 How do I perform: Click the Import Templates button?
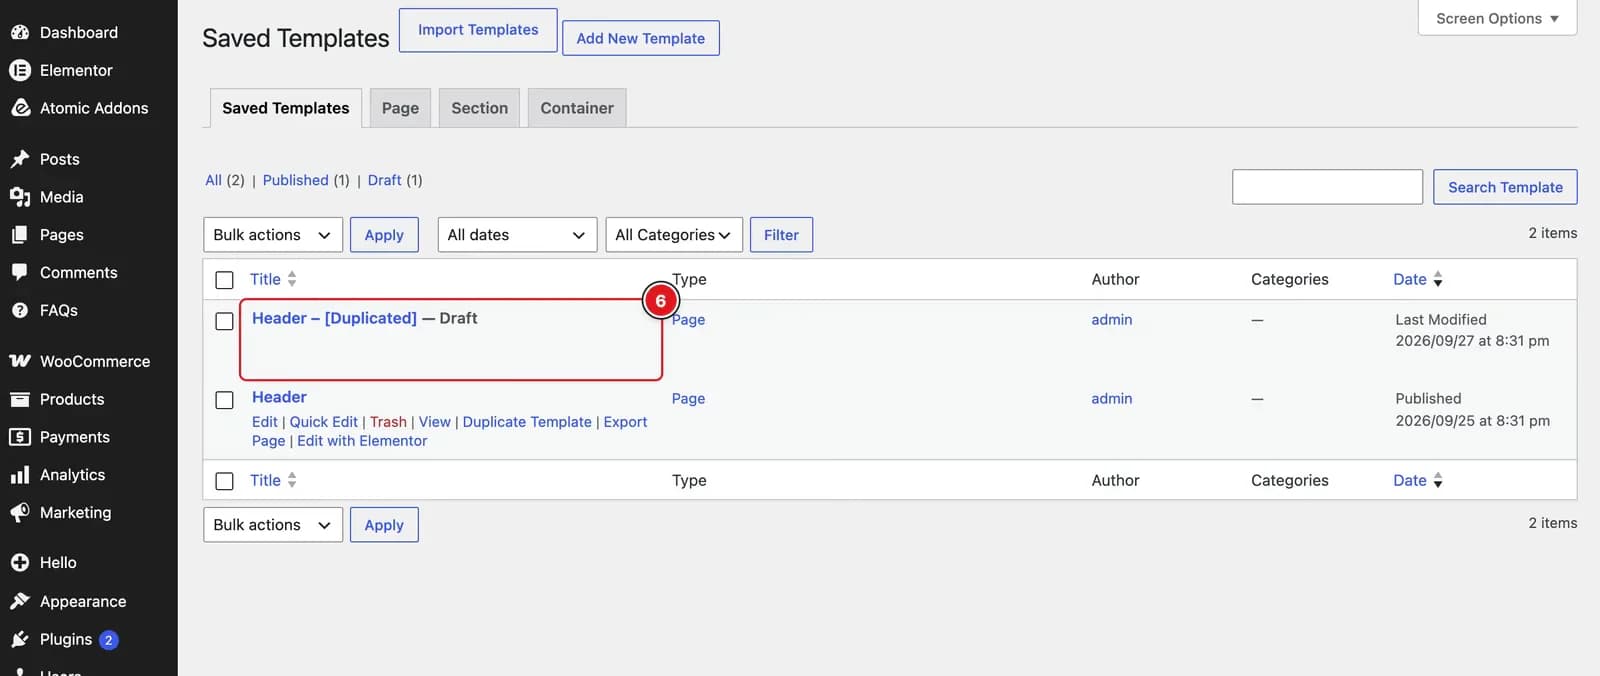(x=478, y=30)
